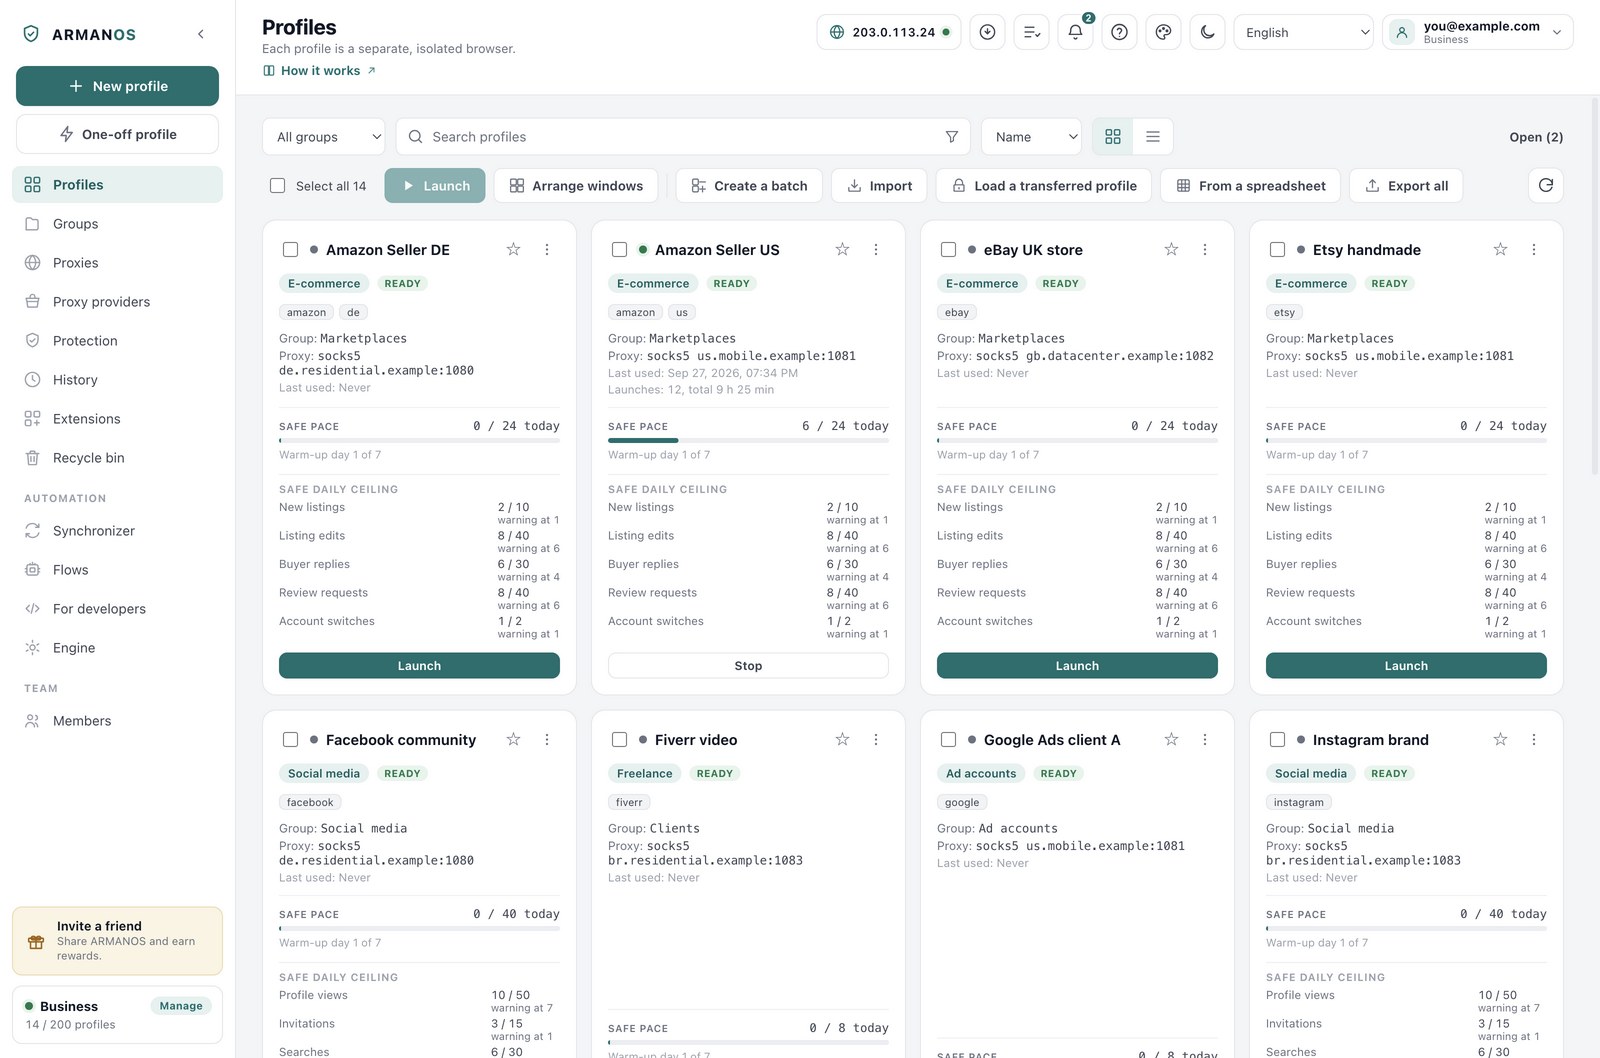Expand the you@example.com account menu
This screenshot has height=1058, width=1600.
tap(1478, 32)
